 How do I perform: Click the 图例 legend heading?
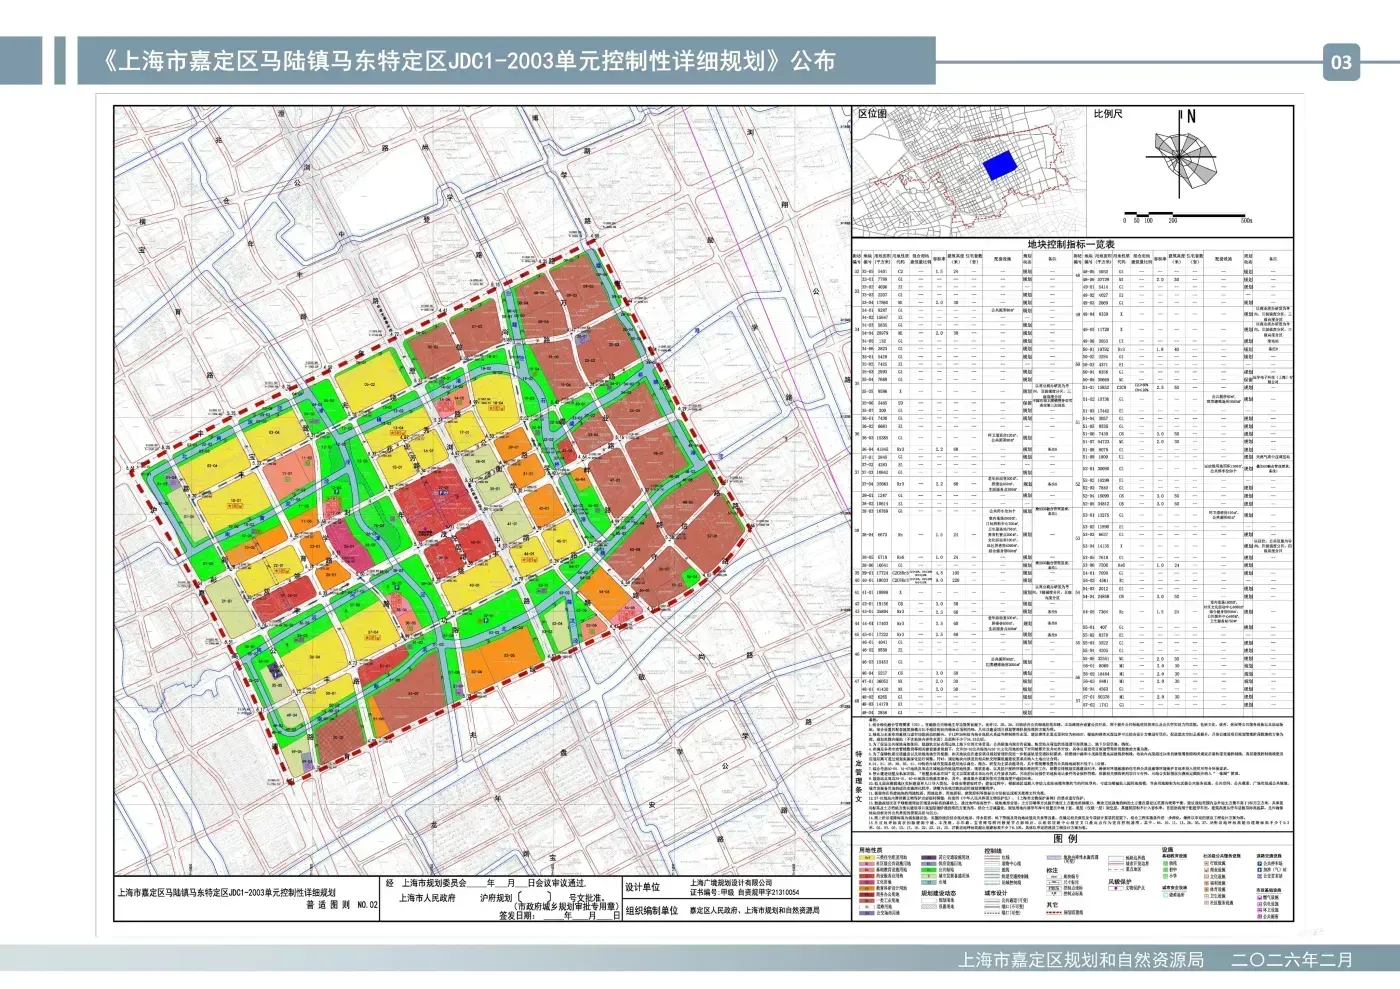click(x=1065, y=838)
